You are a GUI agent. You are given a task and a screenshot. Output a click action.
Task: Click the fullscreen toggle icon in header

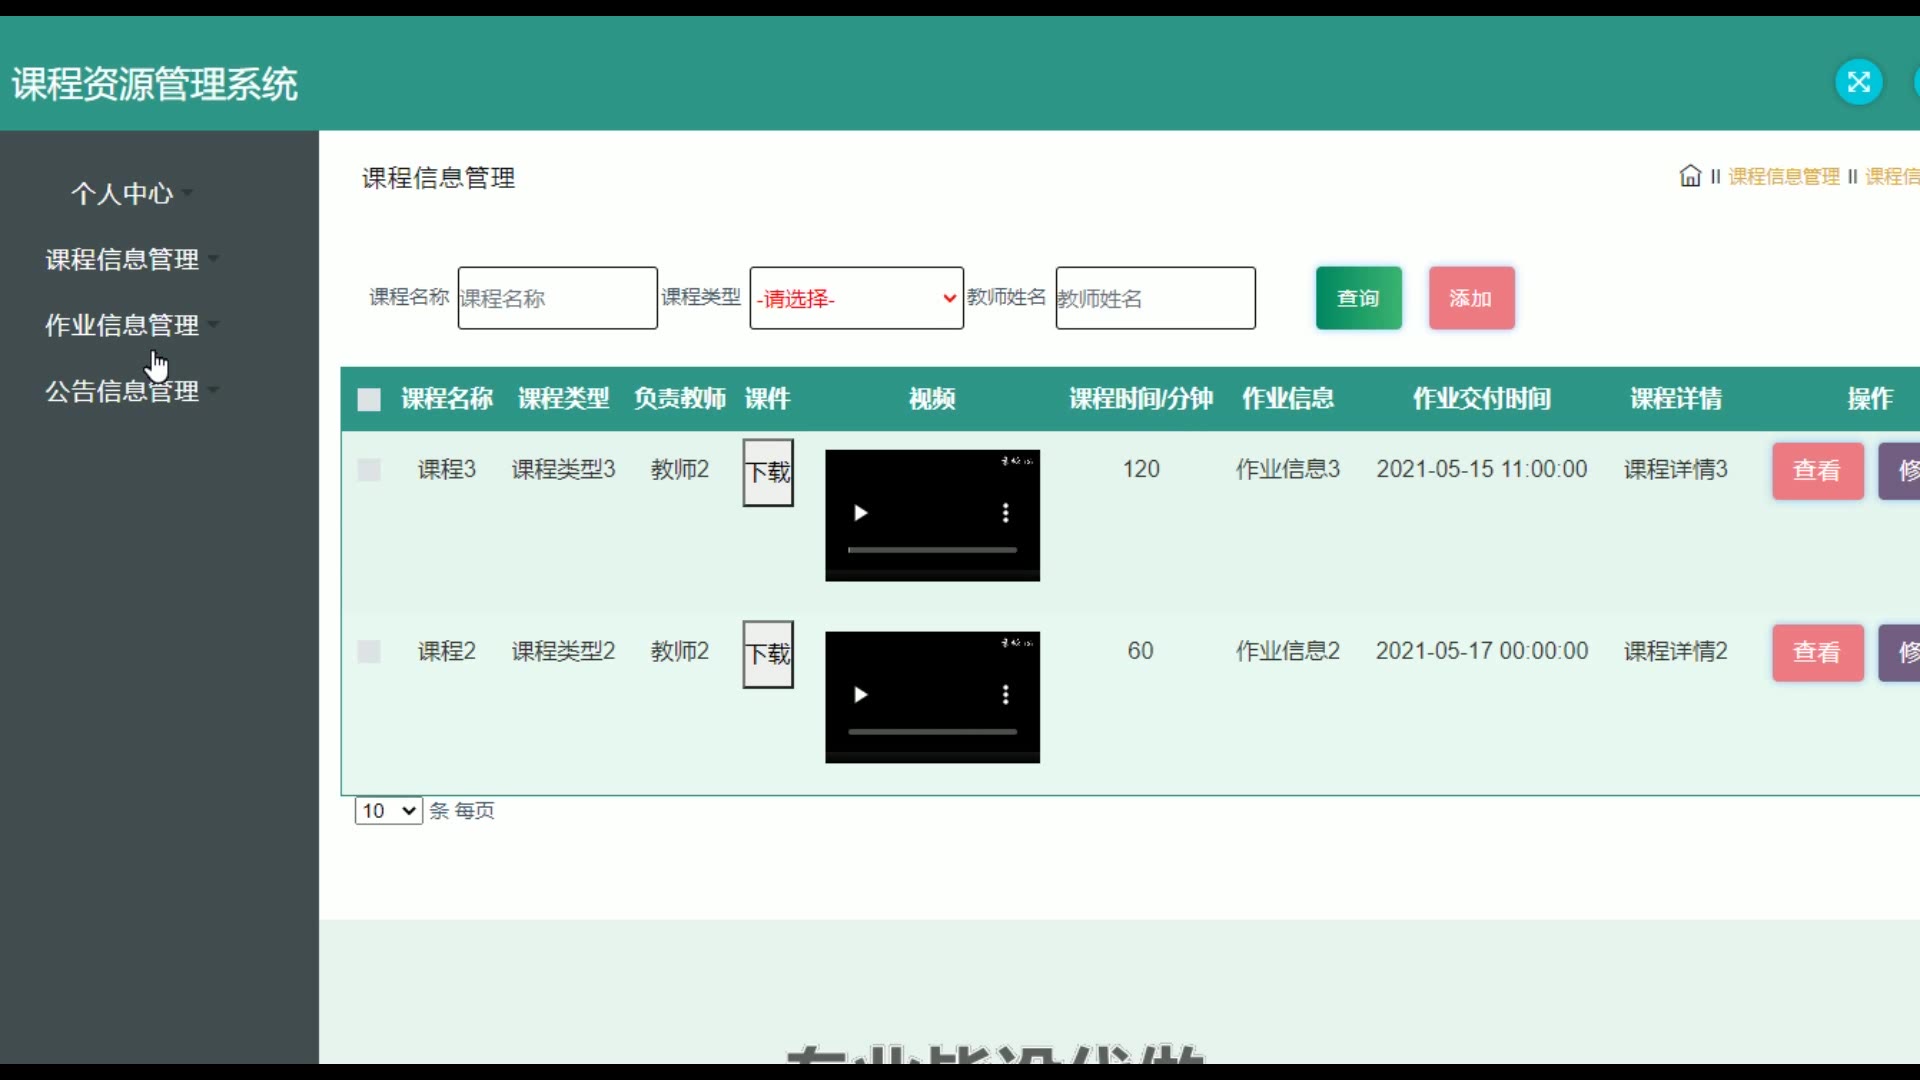(1858, 82)
